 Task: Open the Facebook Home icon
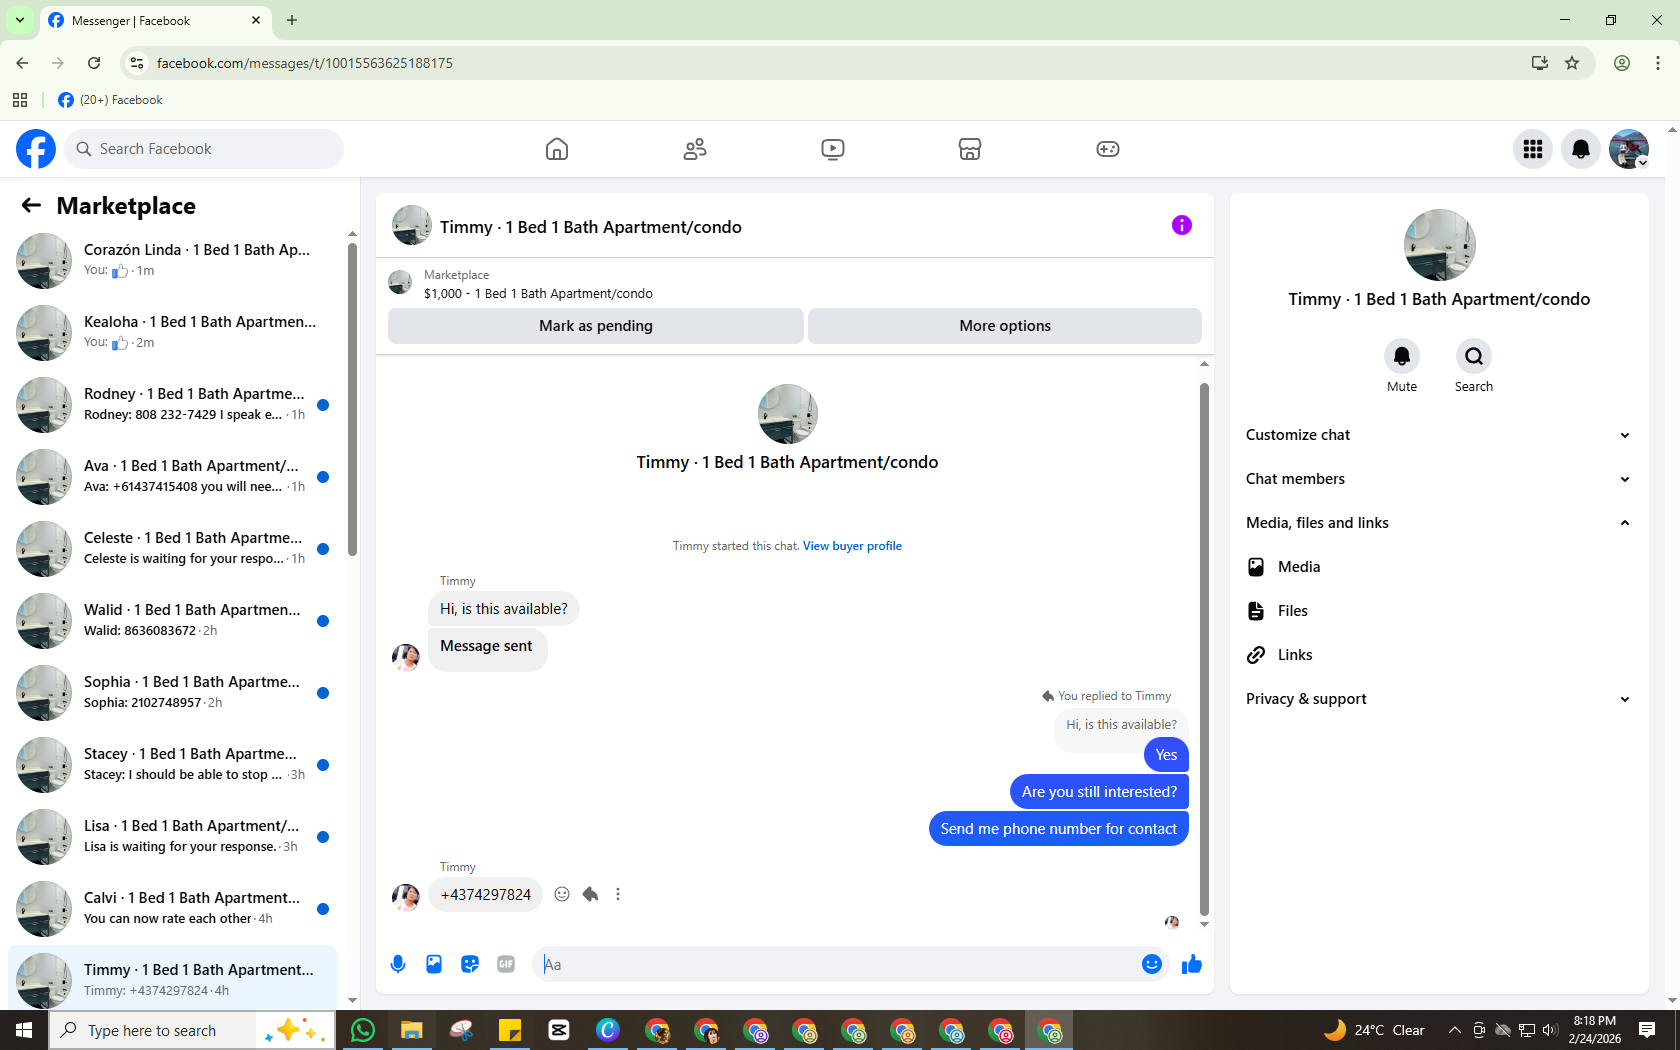tap(557, 149)
